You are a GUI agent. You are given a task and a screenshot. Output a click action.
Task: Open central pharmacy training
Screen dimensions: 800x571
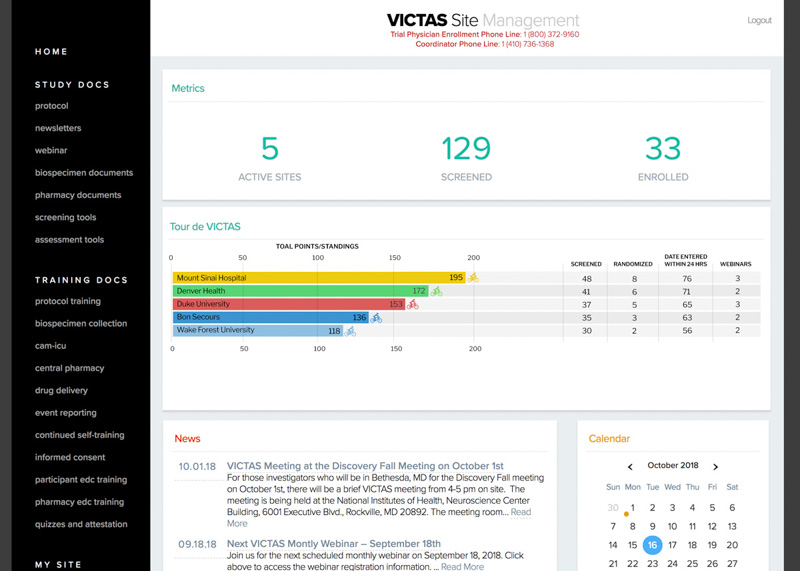69,368
